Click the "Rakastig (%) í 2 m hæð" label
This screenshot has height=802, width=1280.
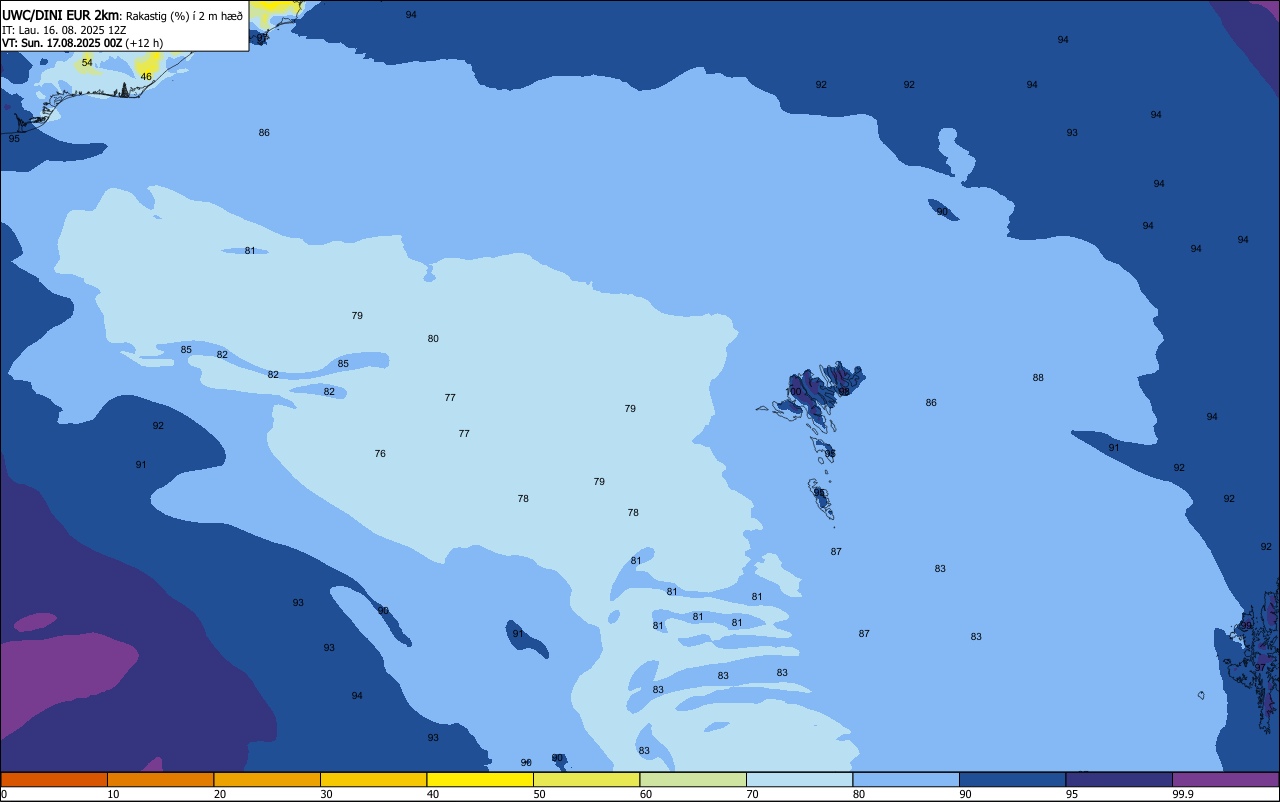184,16
